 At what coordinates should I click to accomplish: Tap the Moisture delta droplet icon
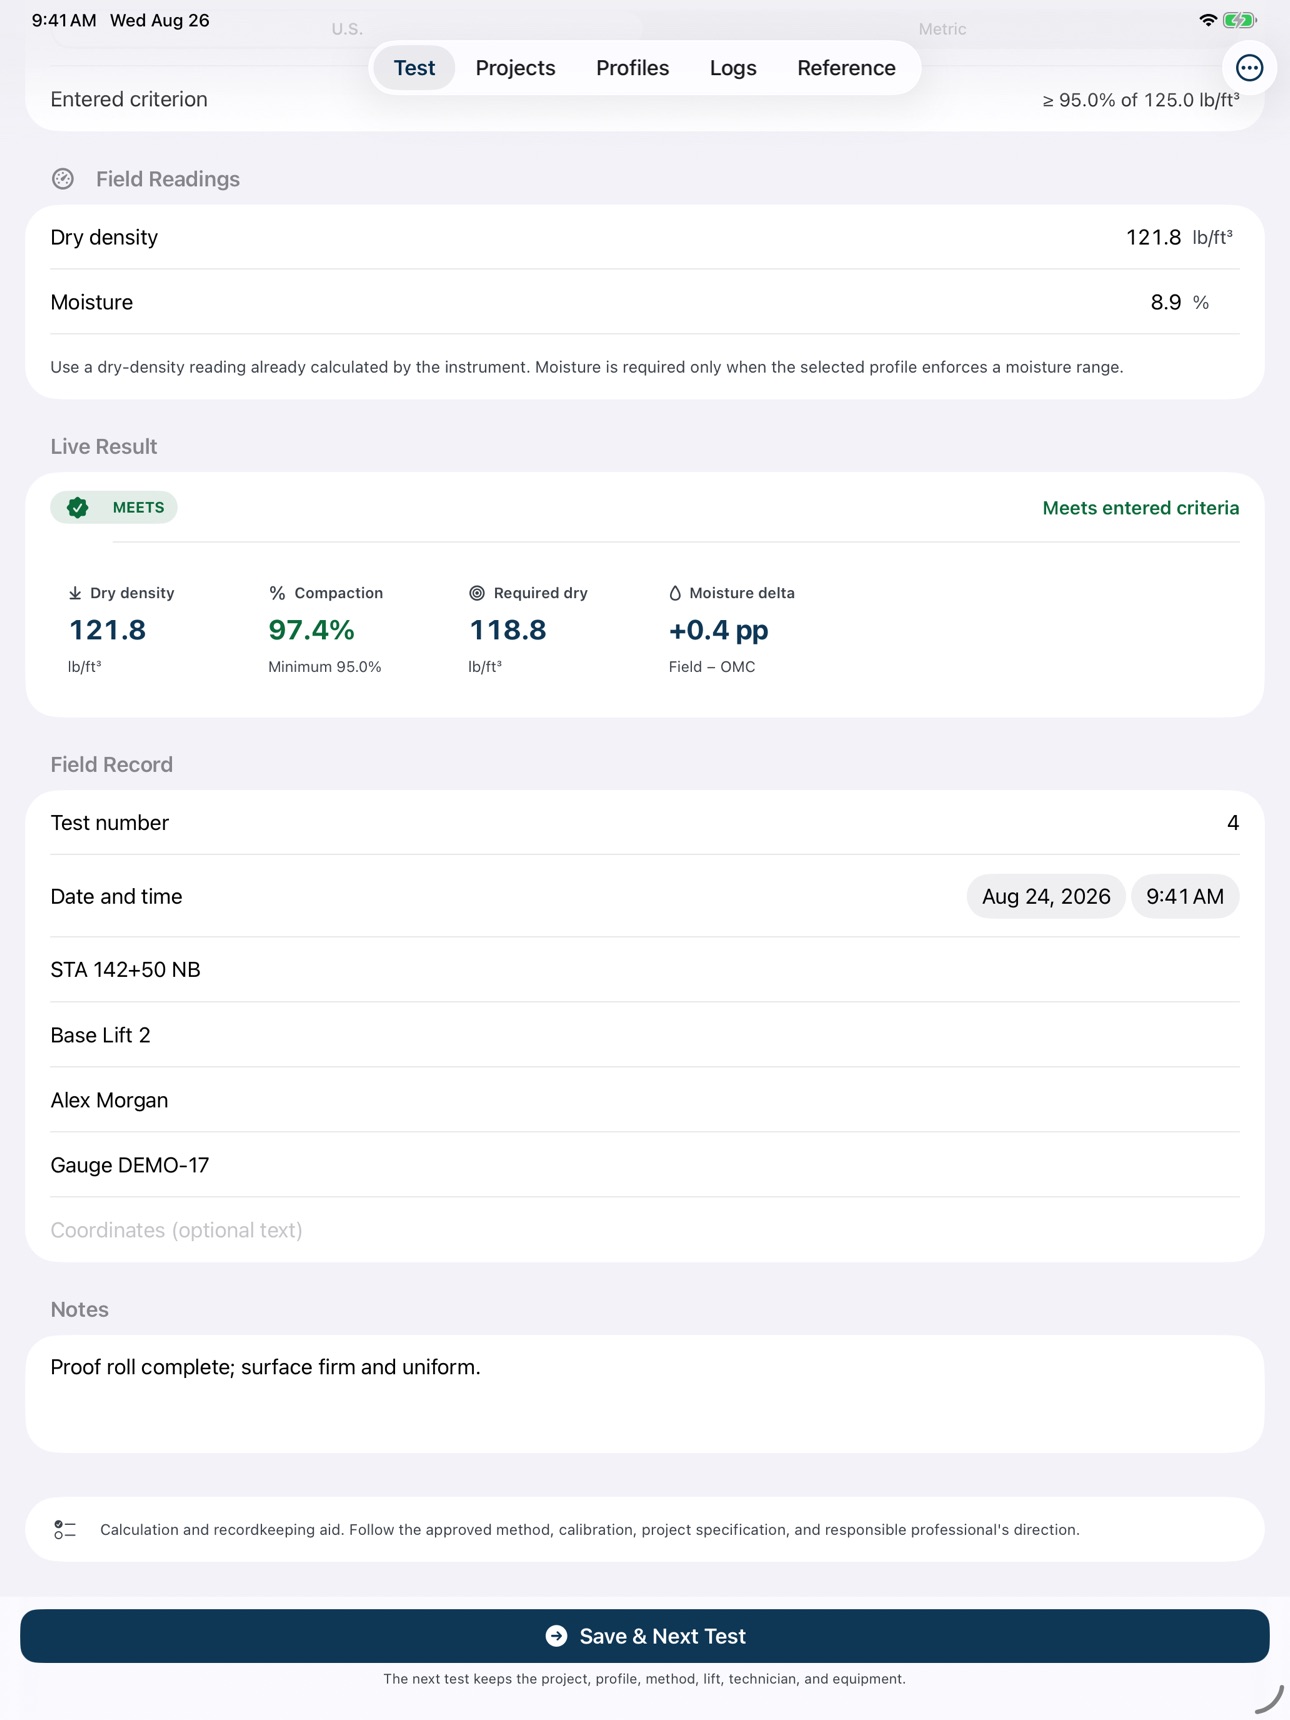pyautogui.click(x=675, y=593)
